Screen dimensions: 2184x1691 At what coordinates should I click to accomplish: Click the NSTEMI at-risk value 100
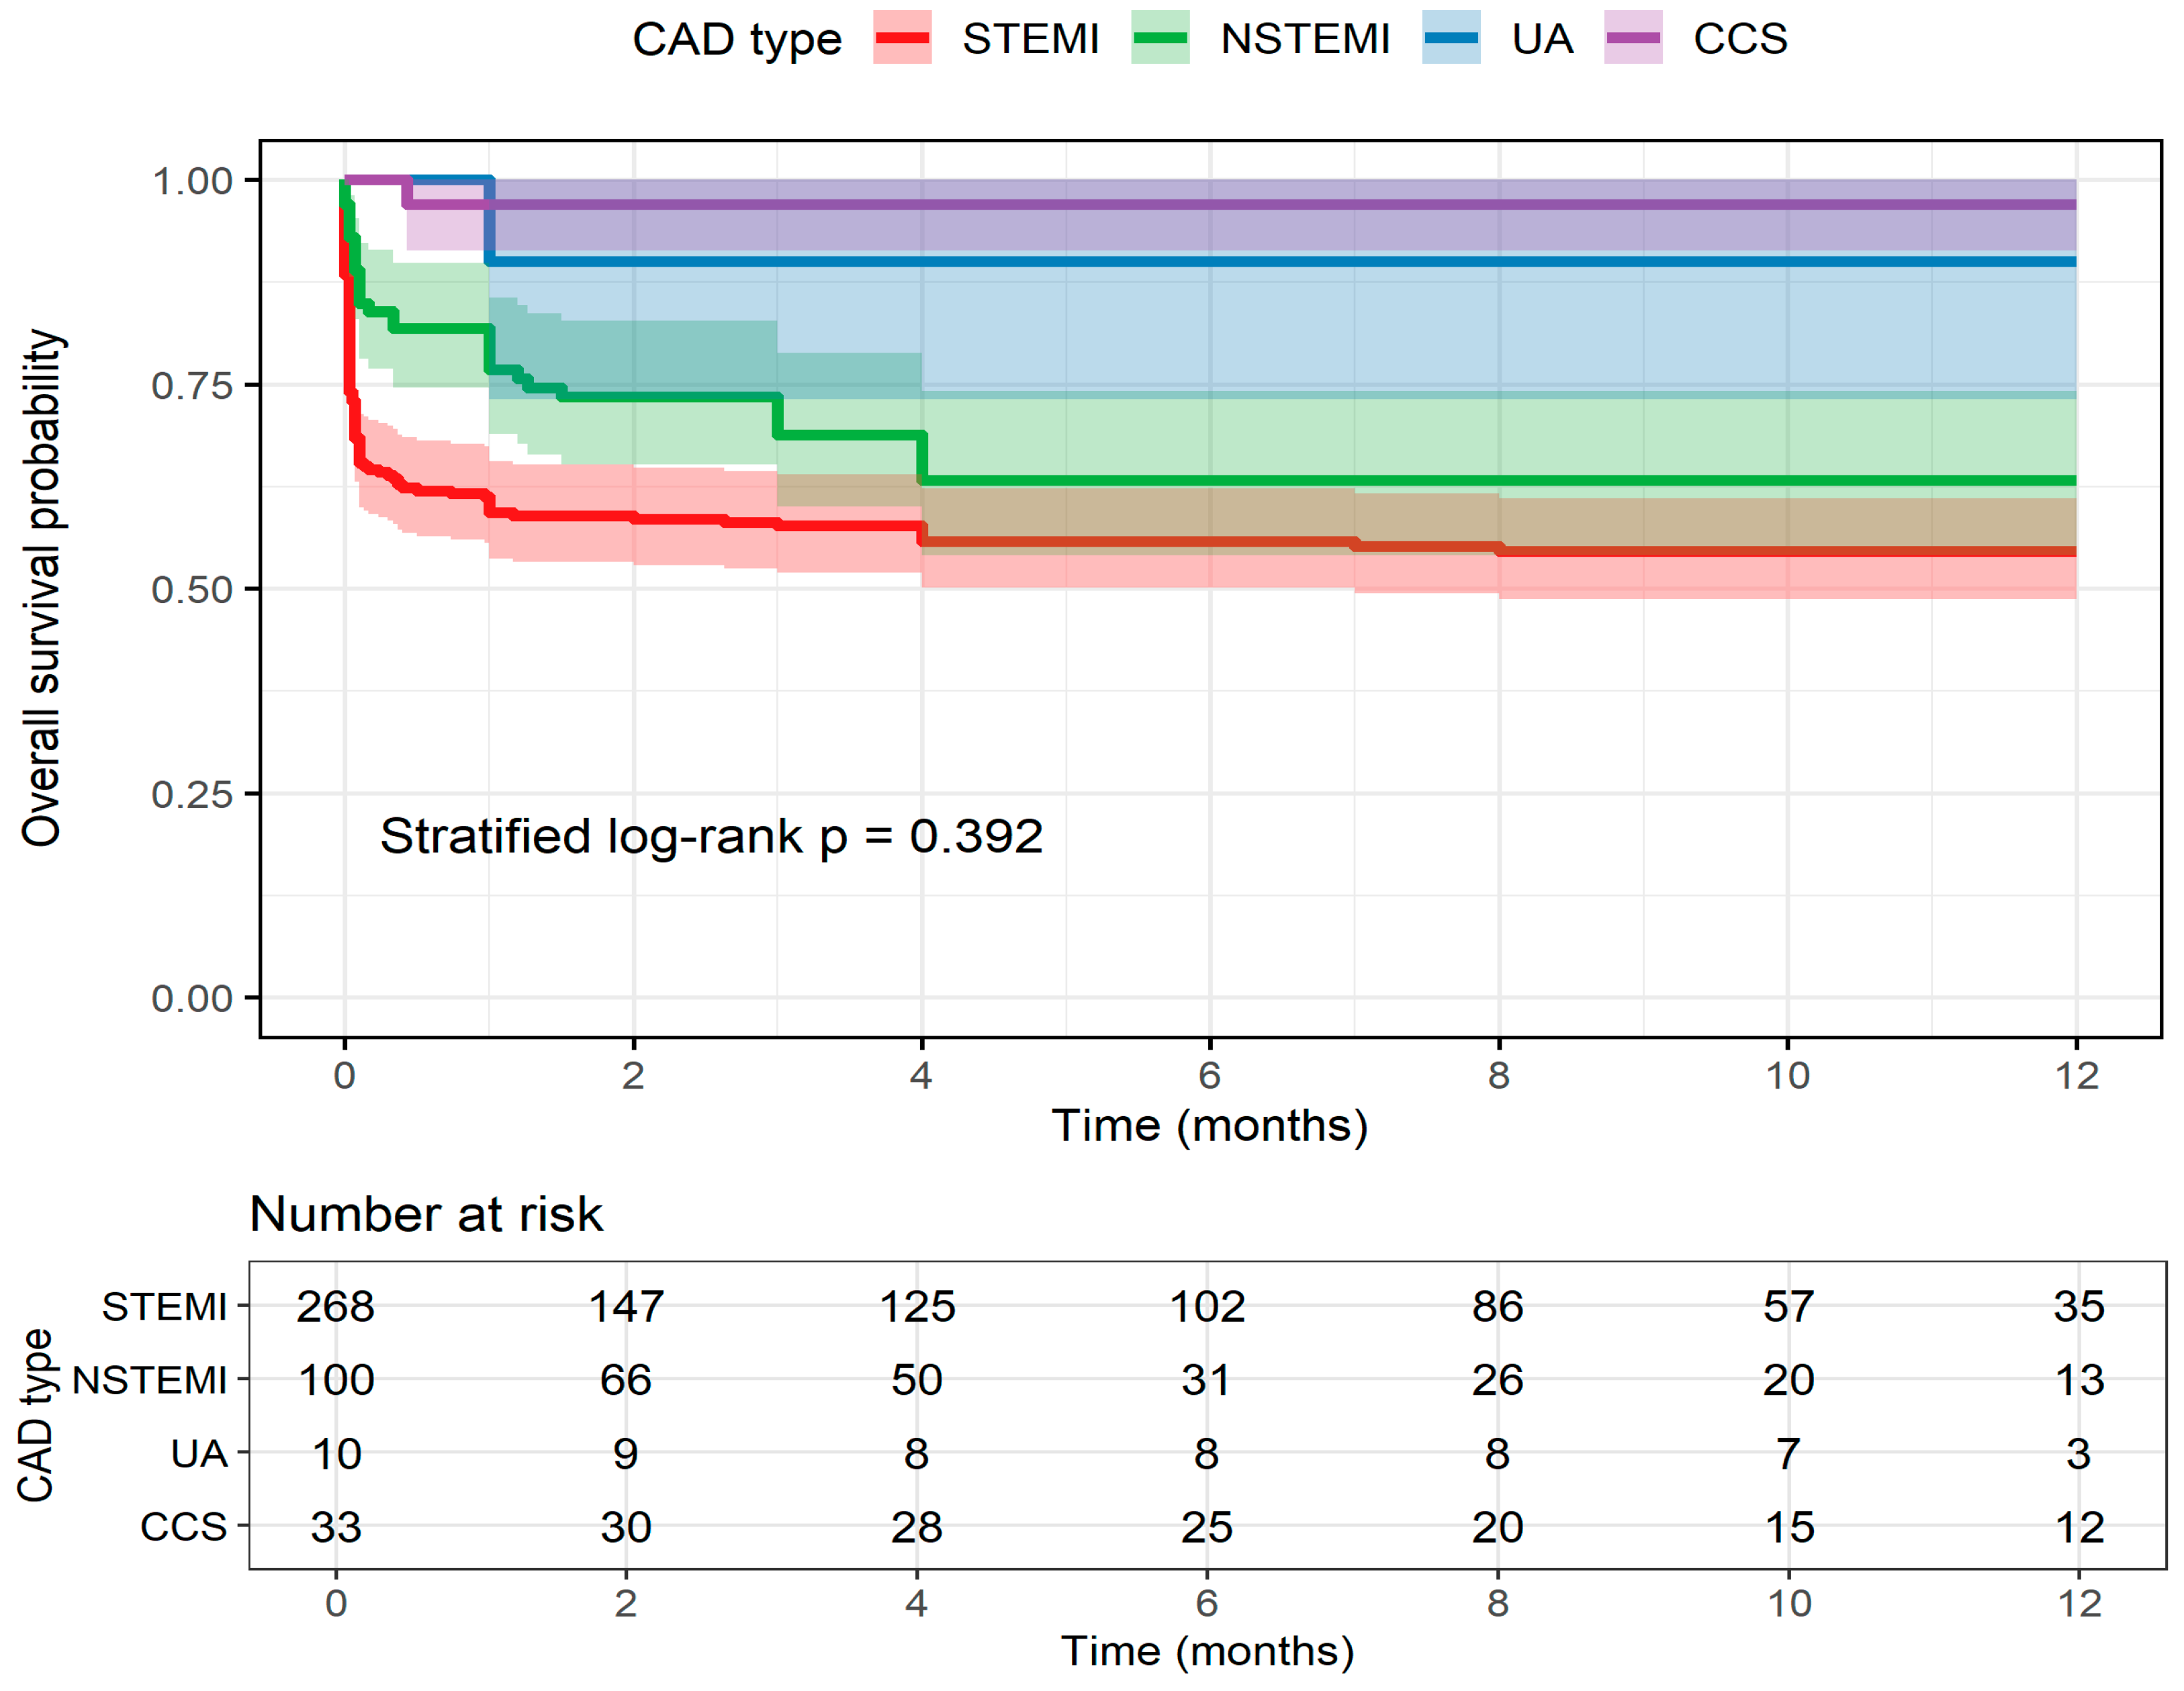click(x=335, y=1380)
